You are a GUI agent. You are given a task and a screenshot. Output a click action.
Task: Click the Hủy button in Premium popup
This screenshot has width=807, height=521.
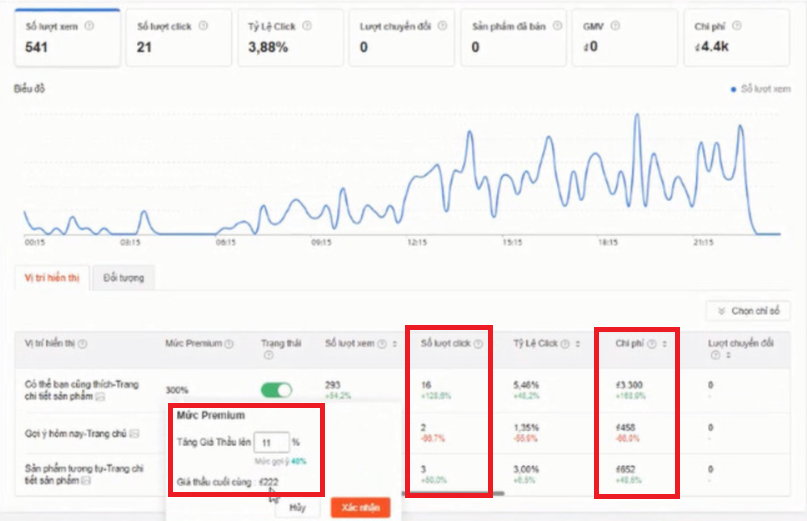(x=296, y=508)
